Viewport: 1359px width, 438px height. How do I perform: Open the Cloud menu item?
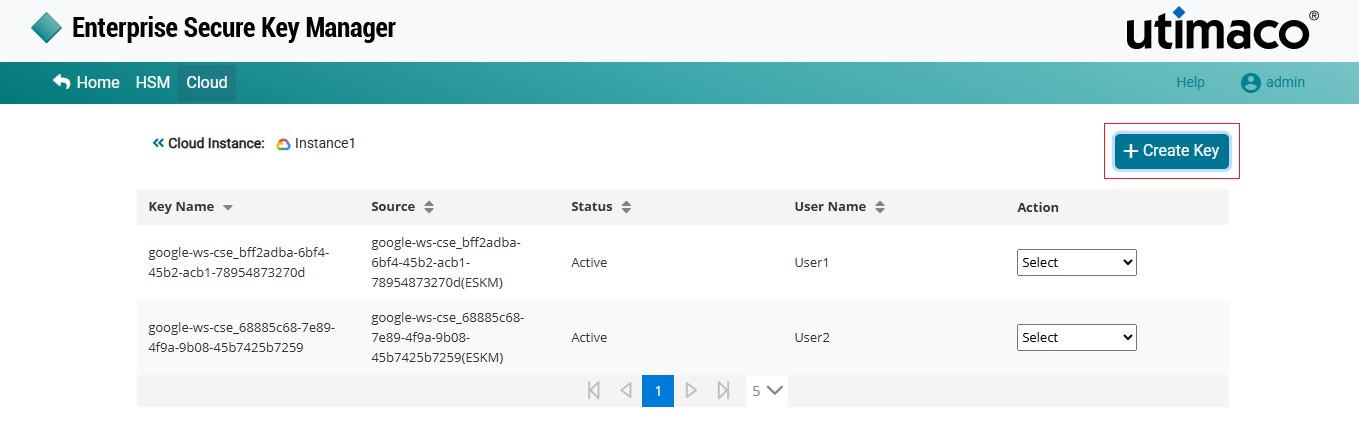(x=207, y=83)
